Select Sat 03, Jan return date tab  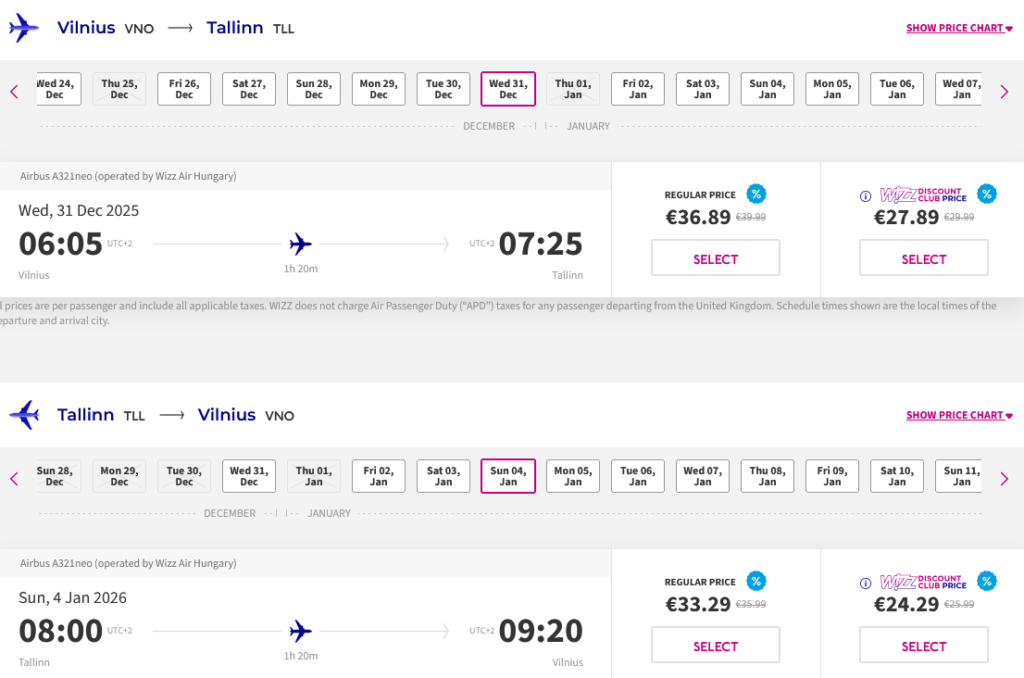coord(443,476)
